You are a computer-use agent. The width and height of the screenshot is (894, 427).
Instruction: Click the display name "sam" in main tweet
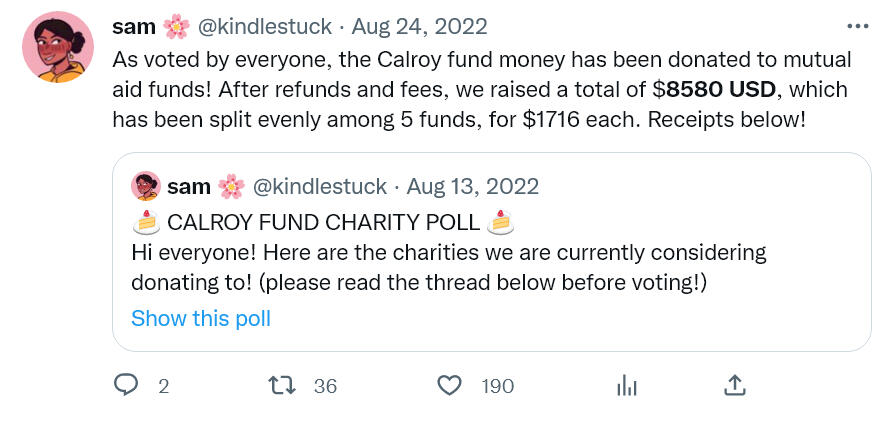pyautogui.click(x=133, y=26)
